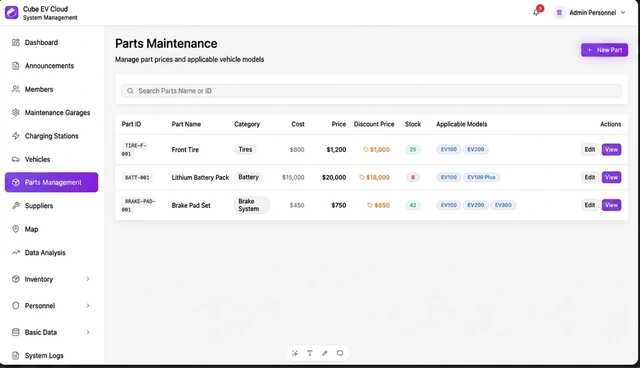Click the Admin Personnel avatar icon
This screenshot has height=368, width=640.
tap(559, 13)
